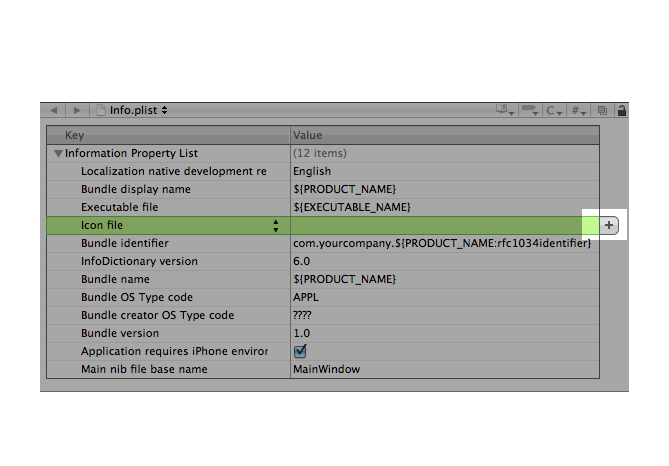Select the Executable file row
This screenshot has width=669, height=466.
(x=323, y=207)
